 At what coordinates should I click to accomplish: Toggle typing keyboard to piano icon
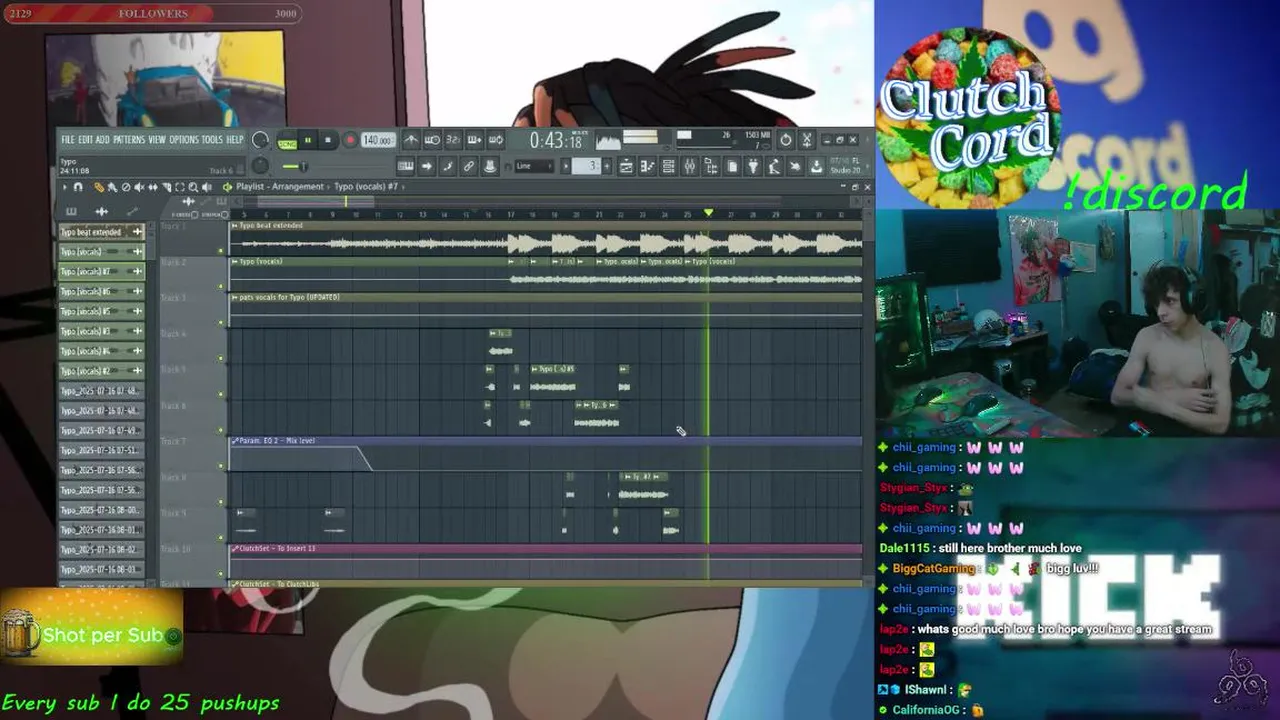[405, 166]
